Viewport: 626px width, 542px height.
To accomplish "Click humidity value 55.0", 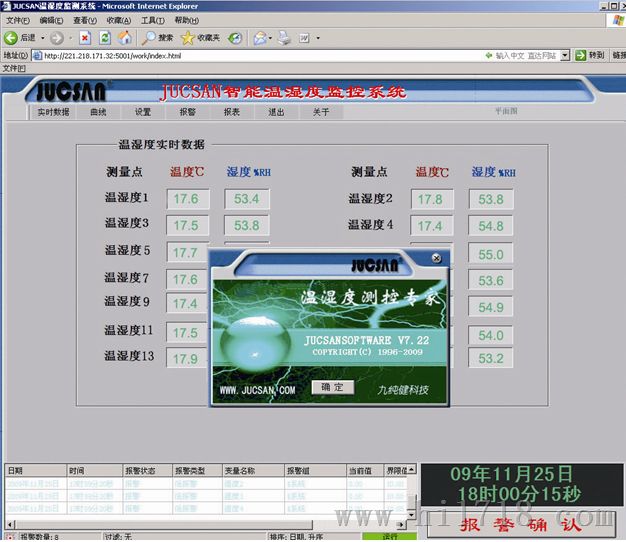I will click(x=491, y=254).
